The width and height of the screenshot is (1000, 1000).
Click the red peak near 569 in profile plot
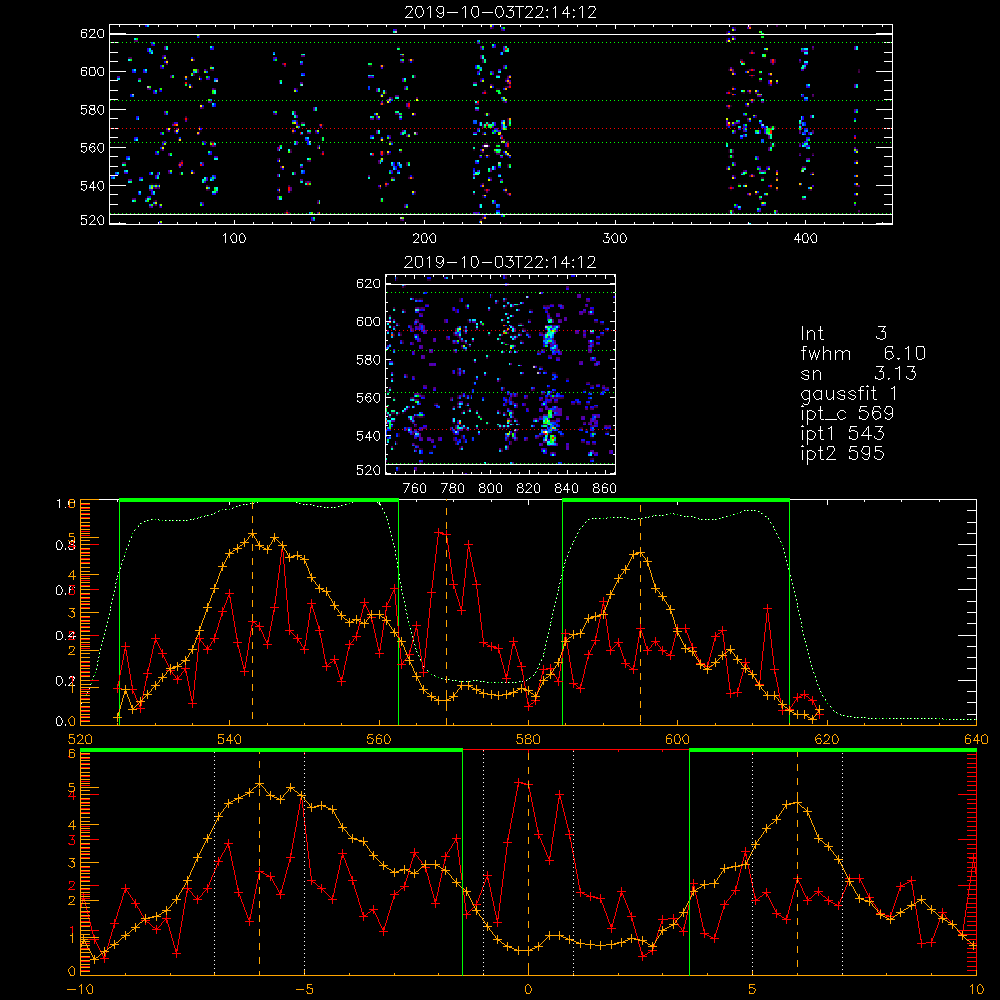tap(442, 532)
